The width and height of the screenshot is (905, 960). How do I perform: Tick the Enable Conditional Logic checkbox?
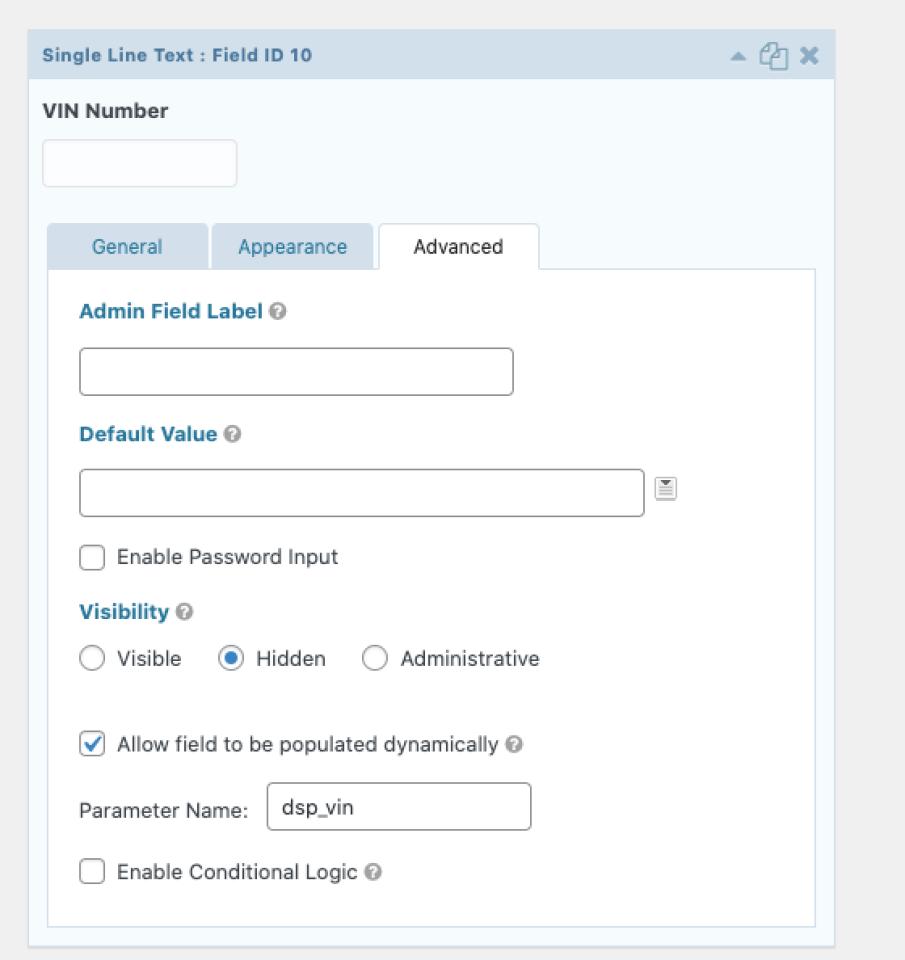(x=92, y=872)
